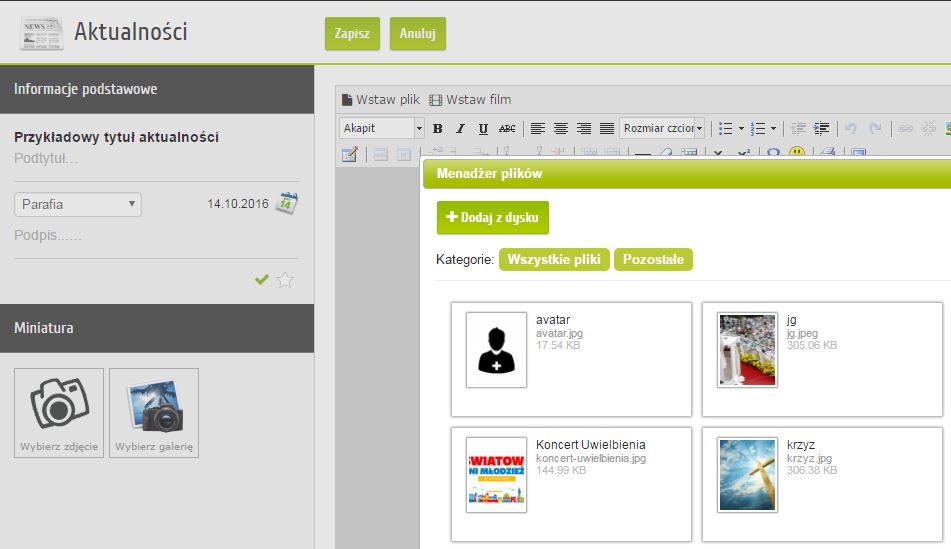The width and height of the screenshot is (951, 549).
Task: Open the calendar date picker icon
Action: [287, 203]
